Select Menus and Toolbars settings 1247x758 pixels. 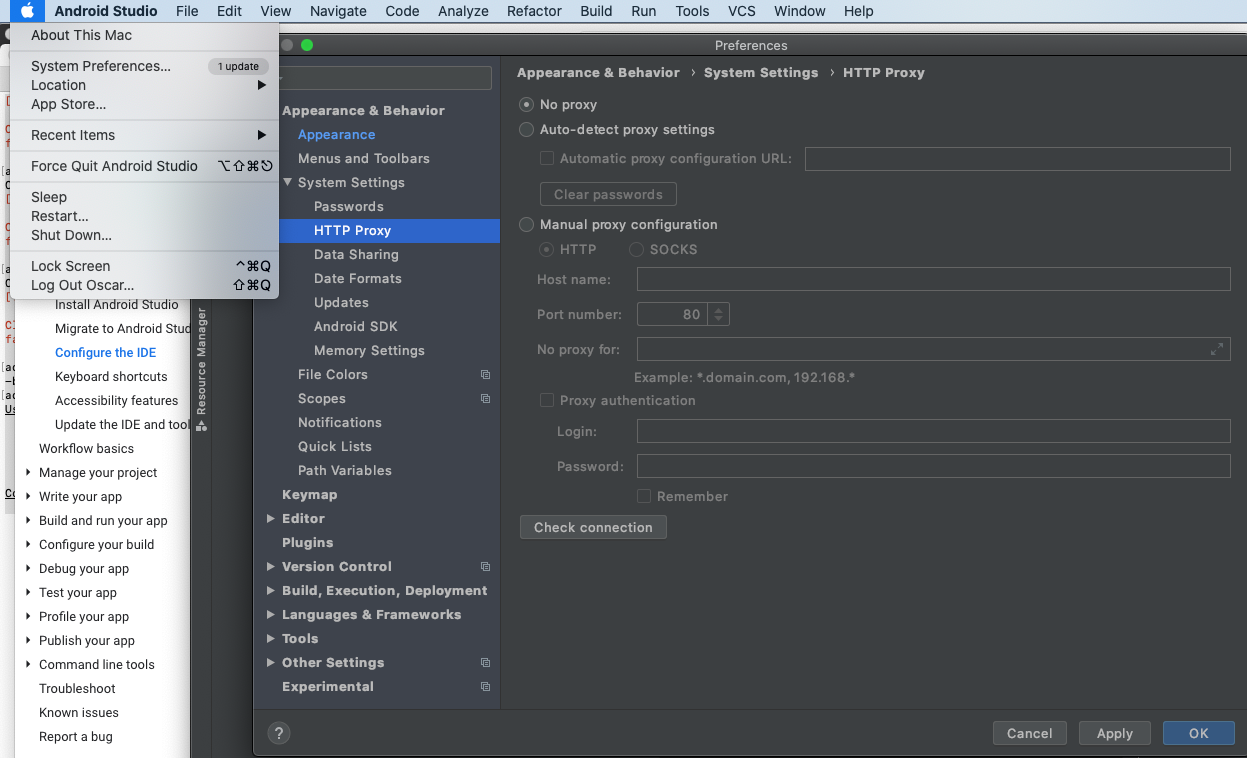tap(364, 159)
